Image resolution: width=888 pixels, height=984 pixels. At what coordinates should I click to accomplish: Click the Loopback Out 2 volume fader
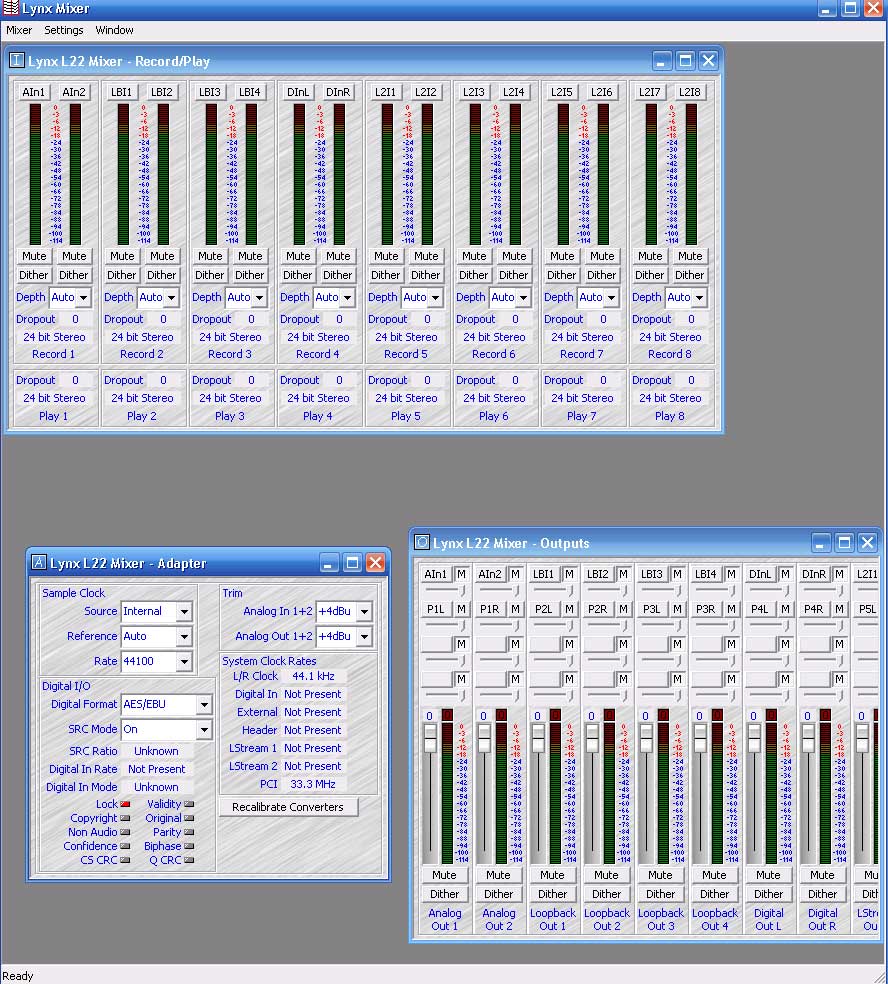click(592, 739)
